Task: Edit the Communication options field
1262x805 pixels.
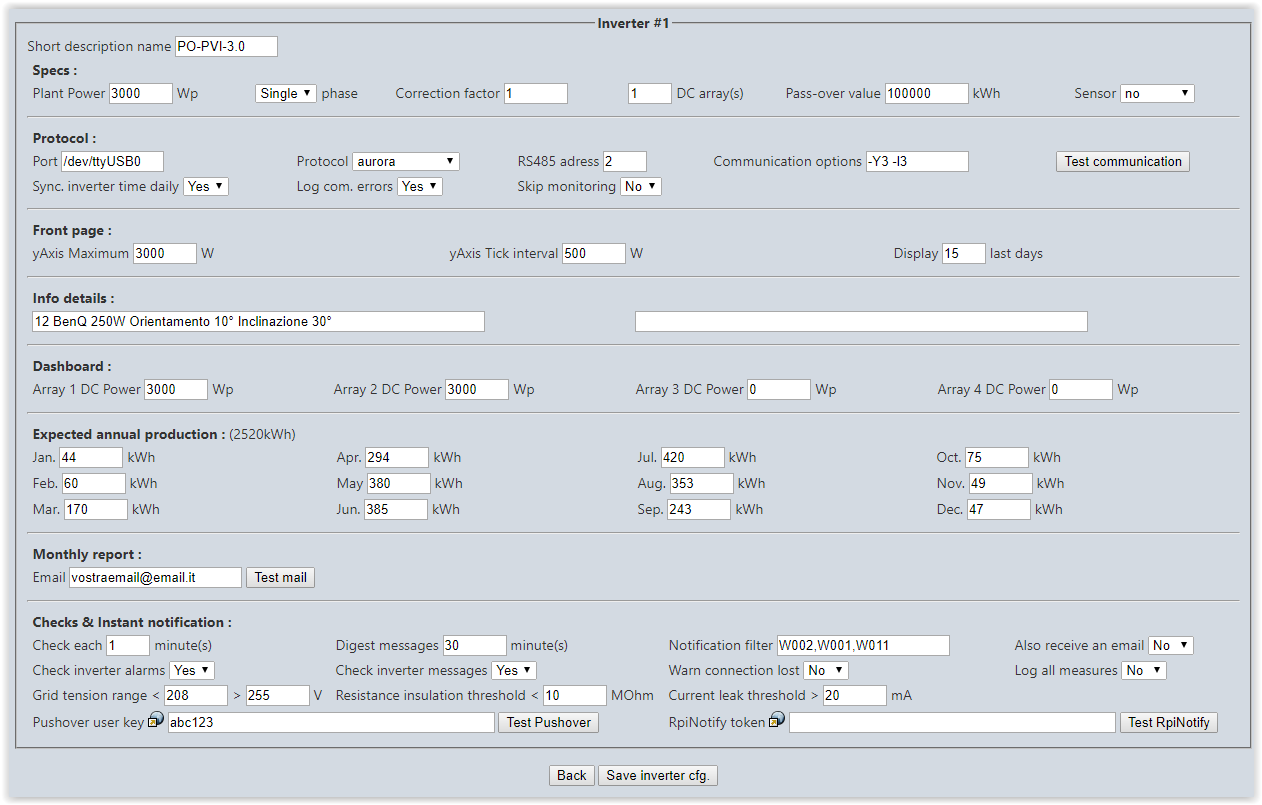Action: (918, 161)
